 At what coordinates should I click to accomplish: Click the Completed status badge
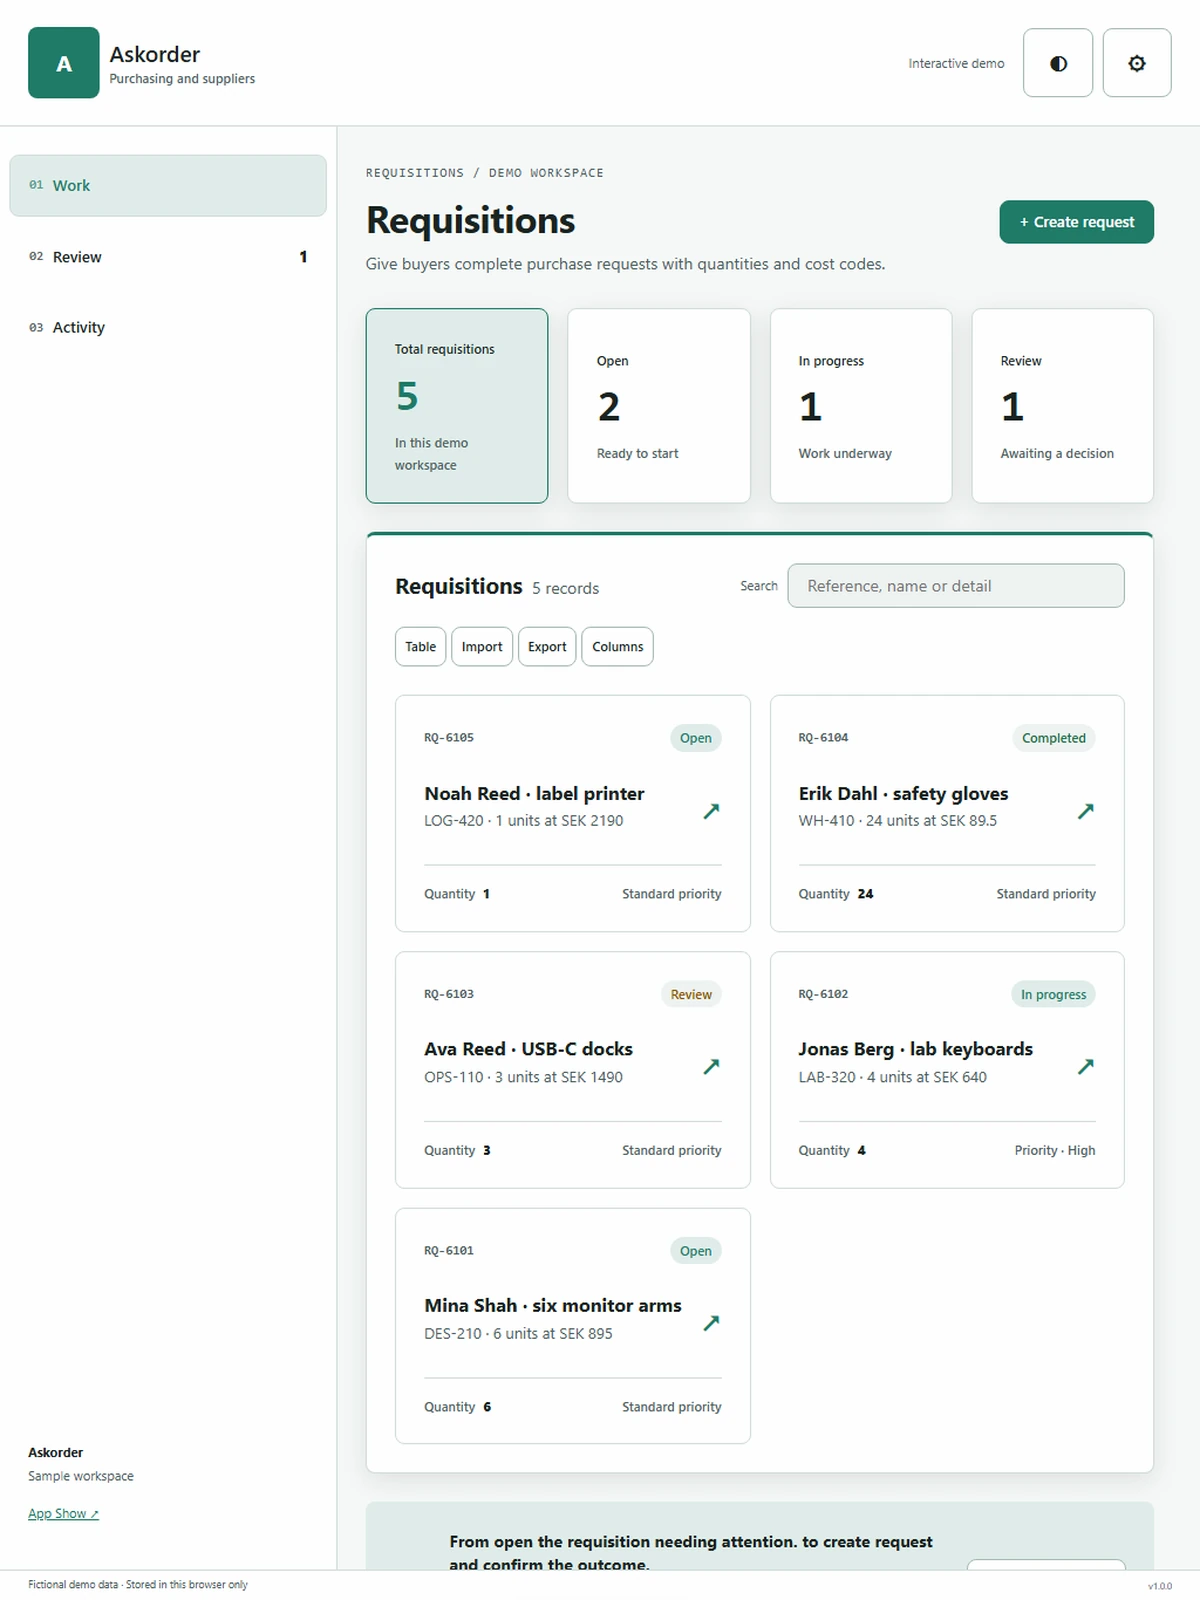pos(1053,738)
